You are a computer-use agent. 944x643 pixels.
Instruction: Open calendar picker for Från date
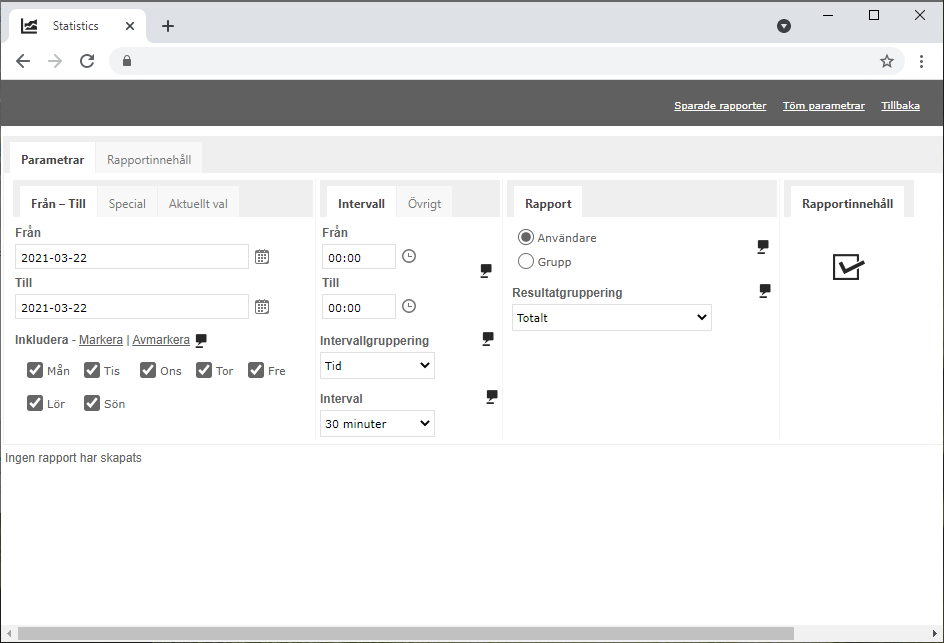[x=262, y=257]
